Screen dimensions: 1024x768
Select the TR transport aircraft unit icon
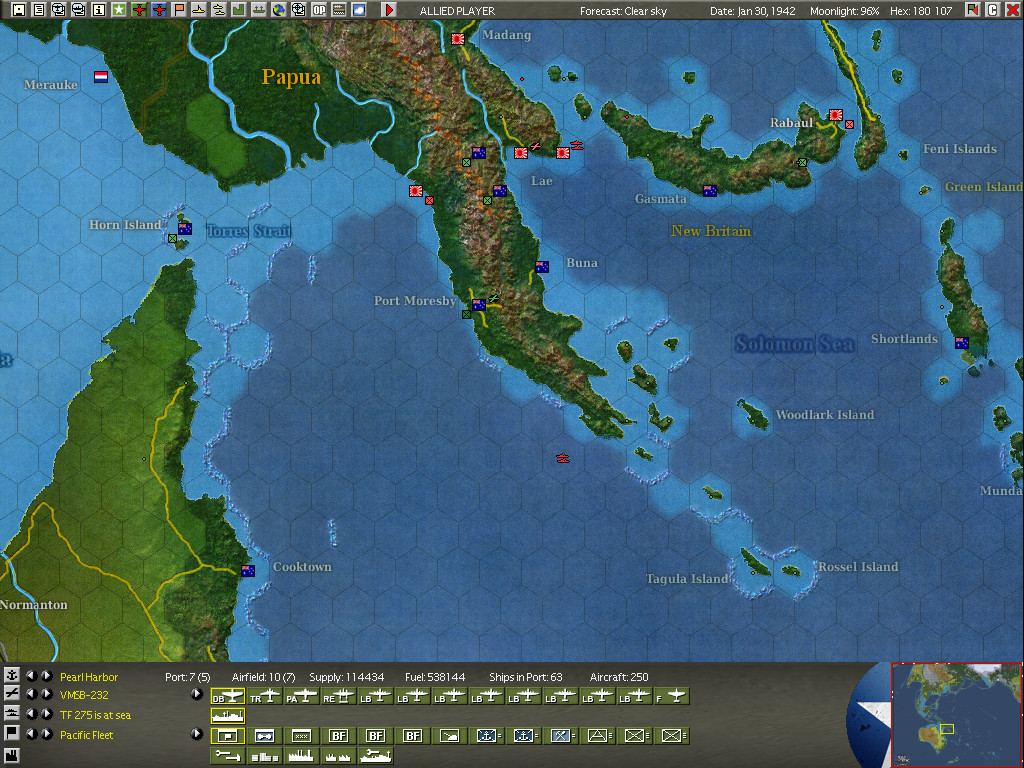click(x=265, y=696)
